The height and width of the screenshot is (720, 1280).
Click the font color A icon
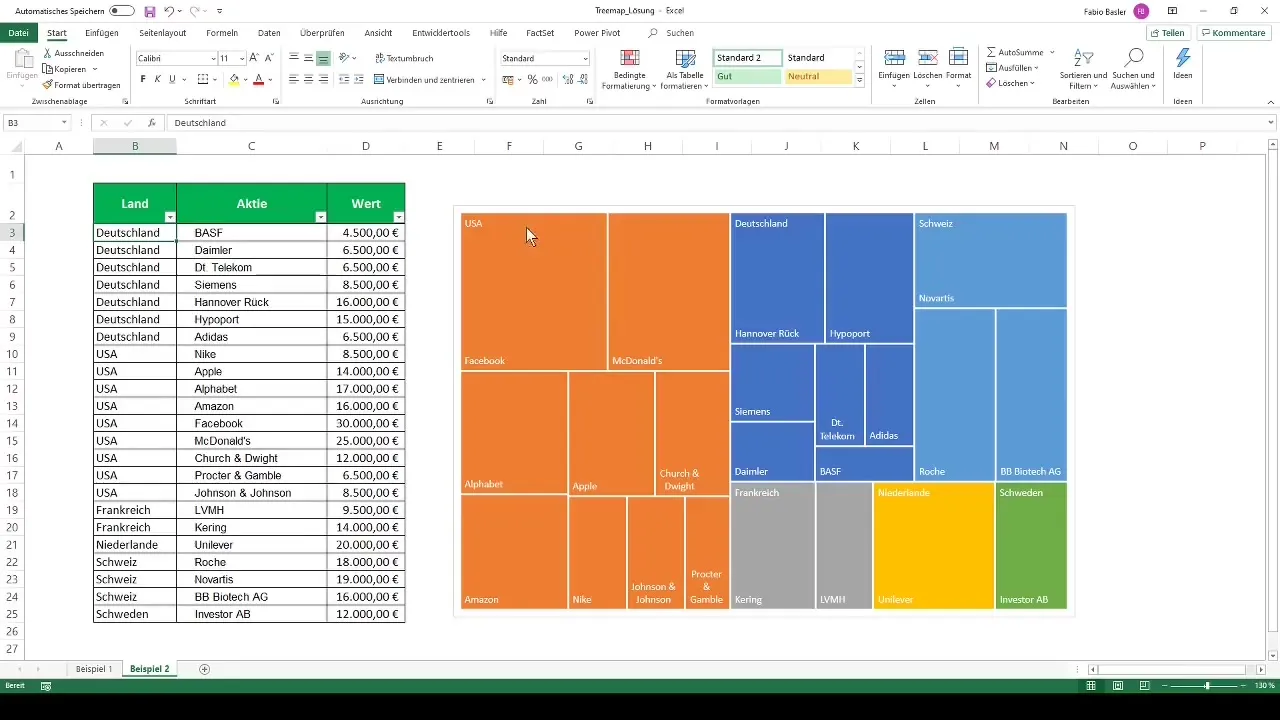pyautogui.click(x=258, y=79)
